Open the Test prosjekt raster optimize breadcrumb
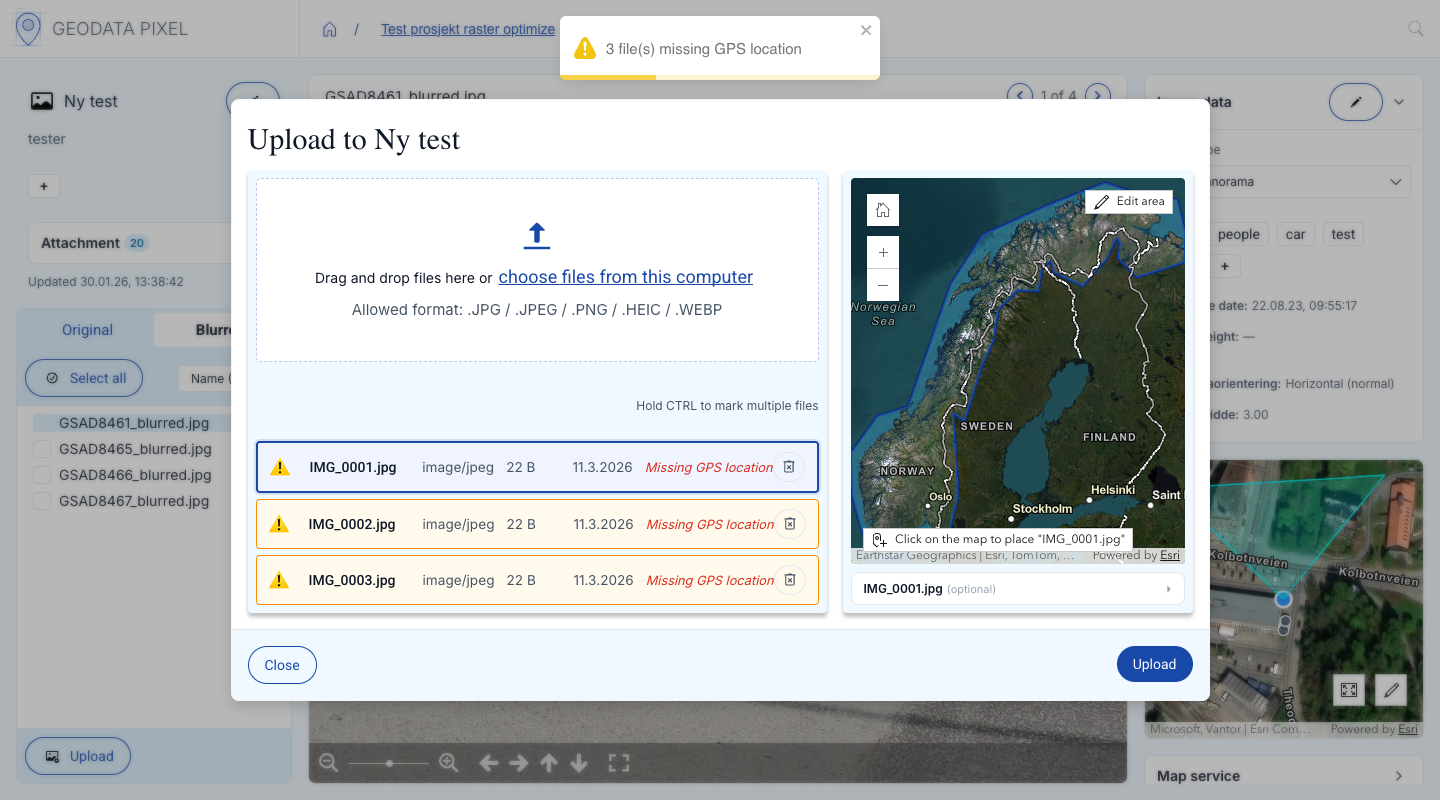This screenshot has width=1440, height=800. tap(468, 29)
